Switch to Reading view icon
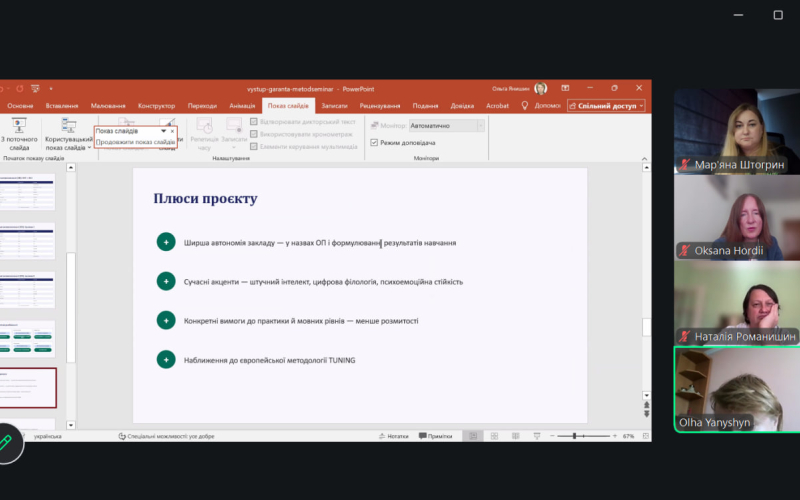The width and height of the screenshot is (800, 500). point(516,436)
